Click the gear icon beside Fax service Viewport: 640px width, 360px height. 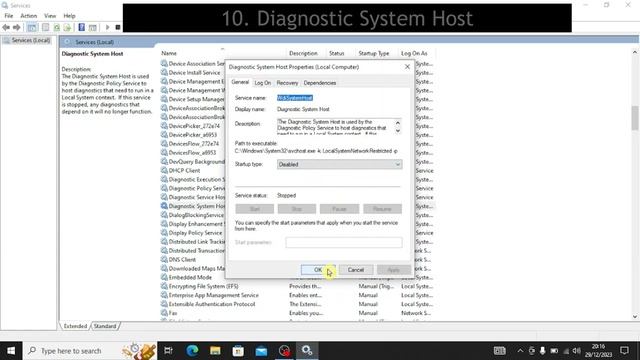point(164,313)
